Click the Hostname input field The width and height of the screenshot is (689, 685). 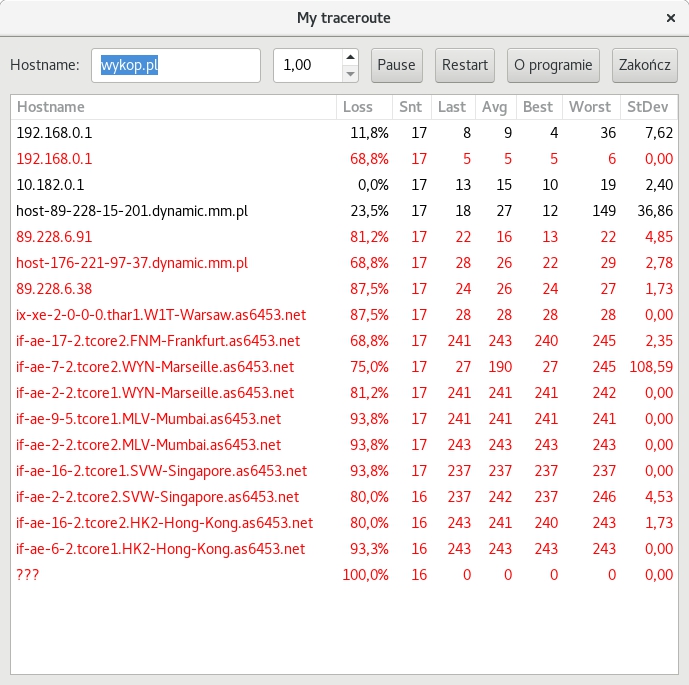tap(176, 65)
